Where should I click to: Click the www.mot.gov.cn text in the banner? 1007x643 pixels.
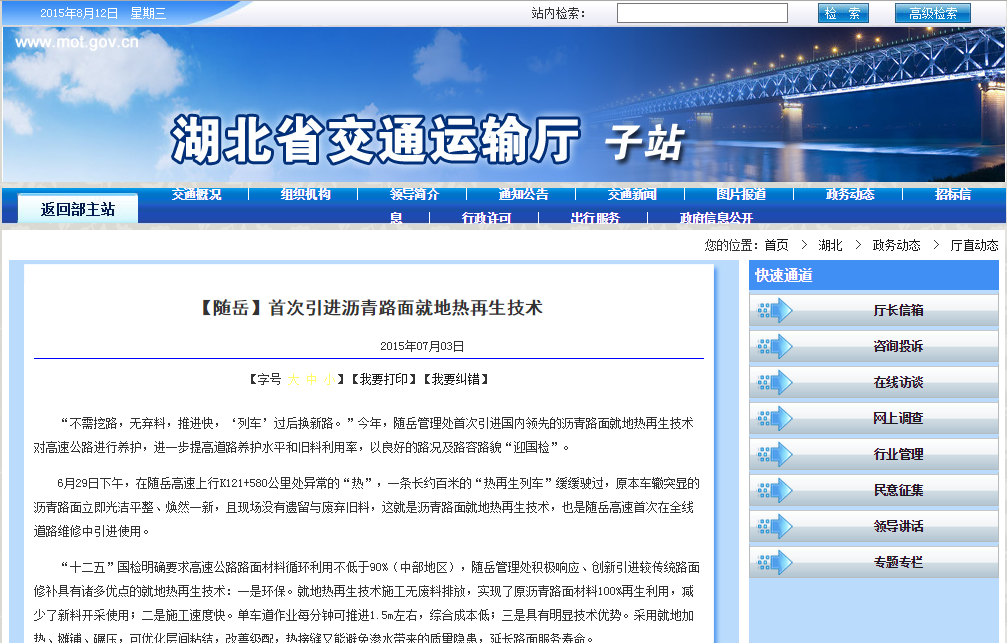pyautogui.click(x=77, y=42)
